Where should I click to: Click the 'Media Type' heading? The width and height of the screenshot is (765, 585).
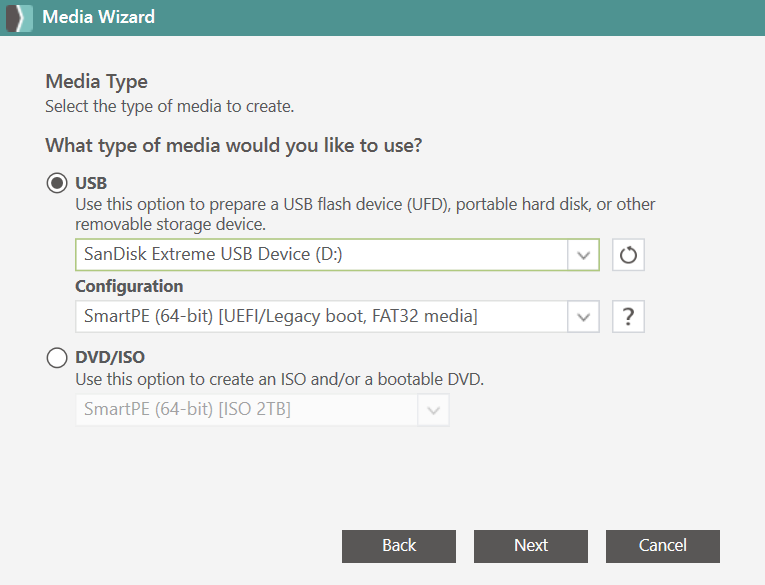(x=97, y=81)
